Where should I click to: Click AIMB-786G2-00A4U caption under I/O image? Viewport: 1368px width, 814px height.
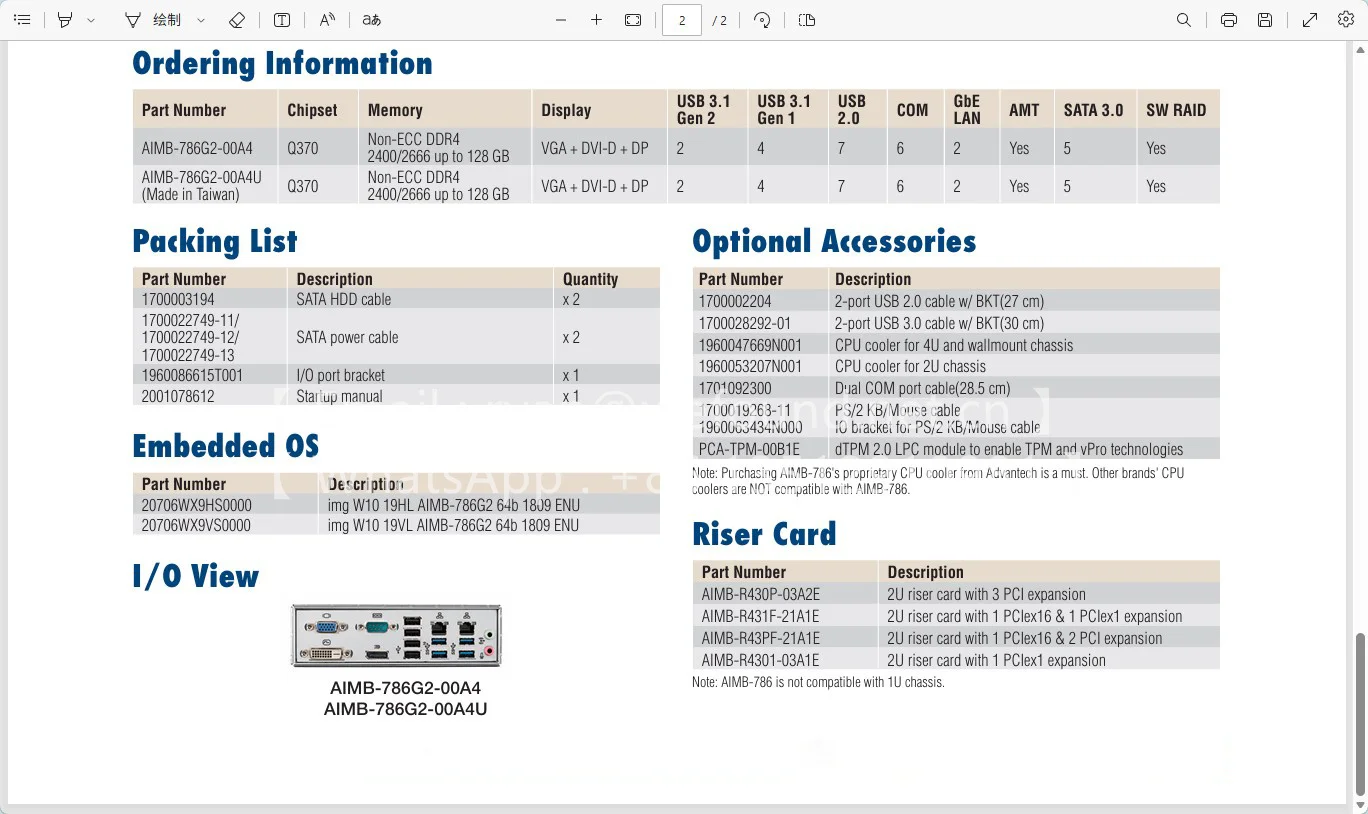405,710
